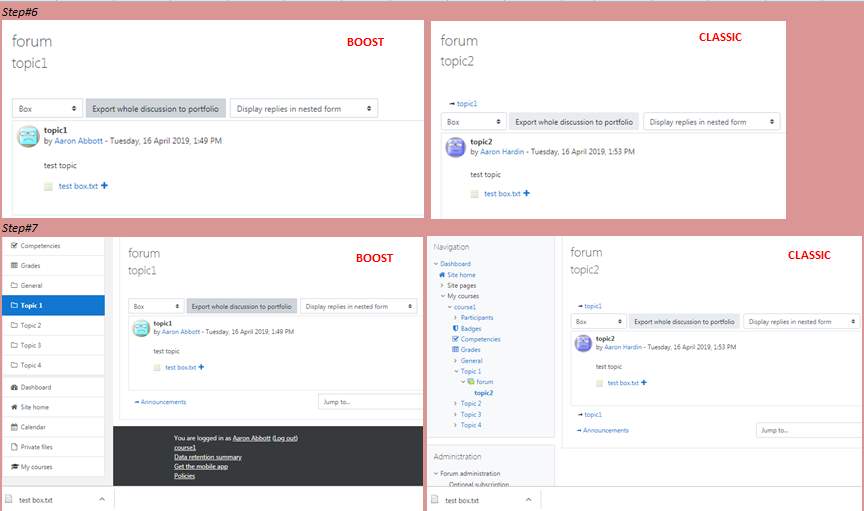Open Box dropdown in Step 6 Boost panel
This screenshot has width=864, height=511.
pos(47,109)
